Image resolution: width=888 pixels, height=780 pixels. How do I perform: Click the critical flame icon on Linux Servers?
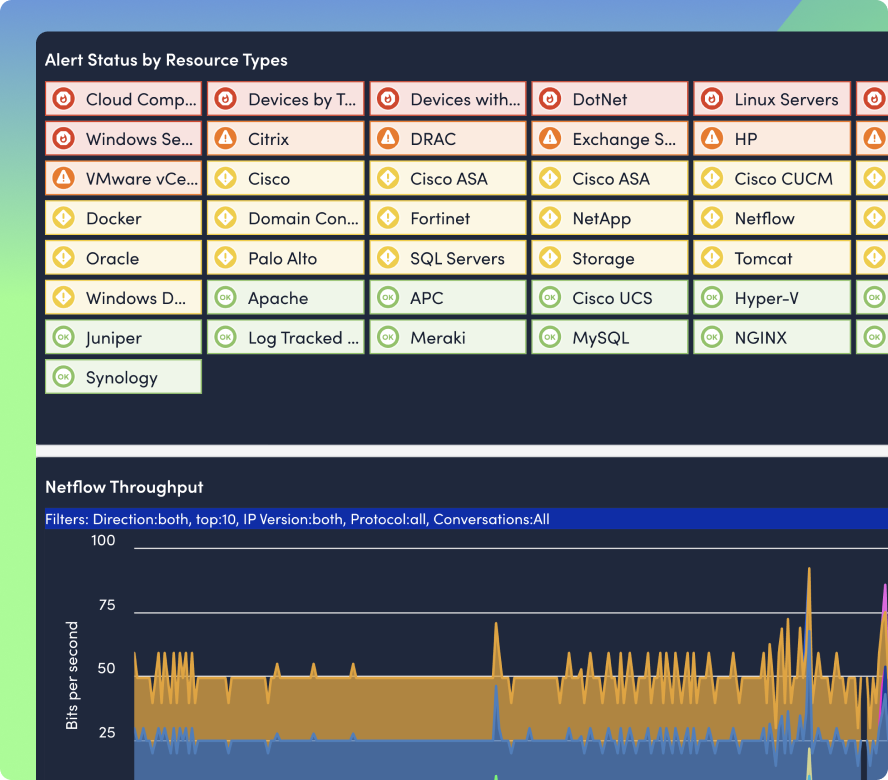click(712, 99)
